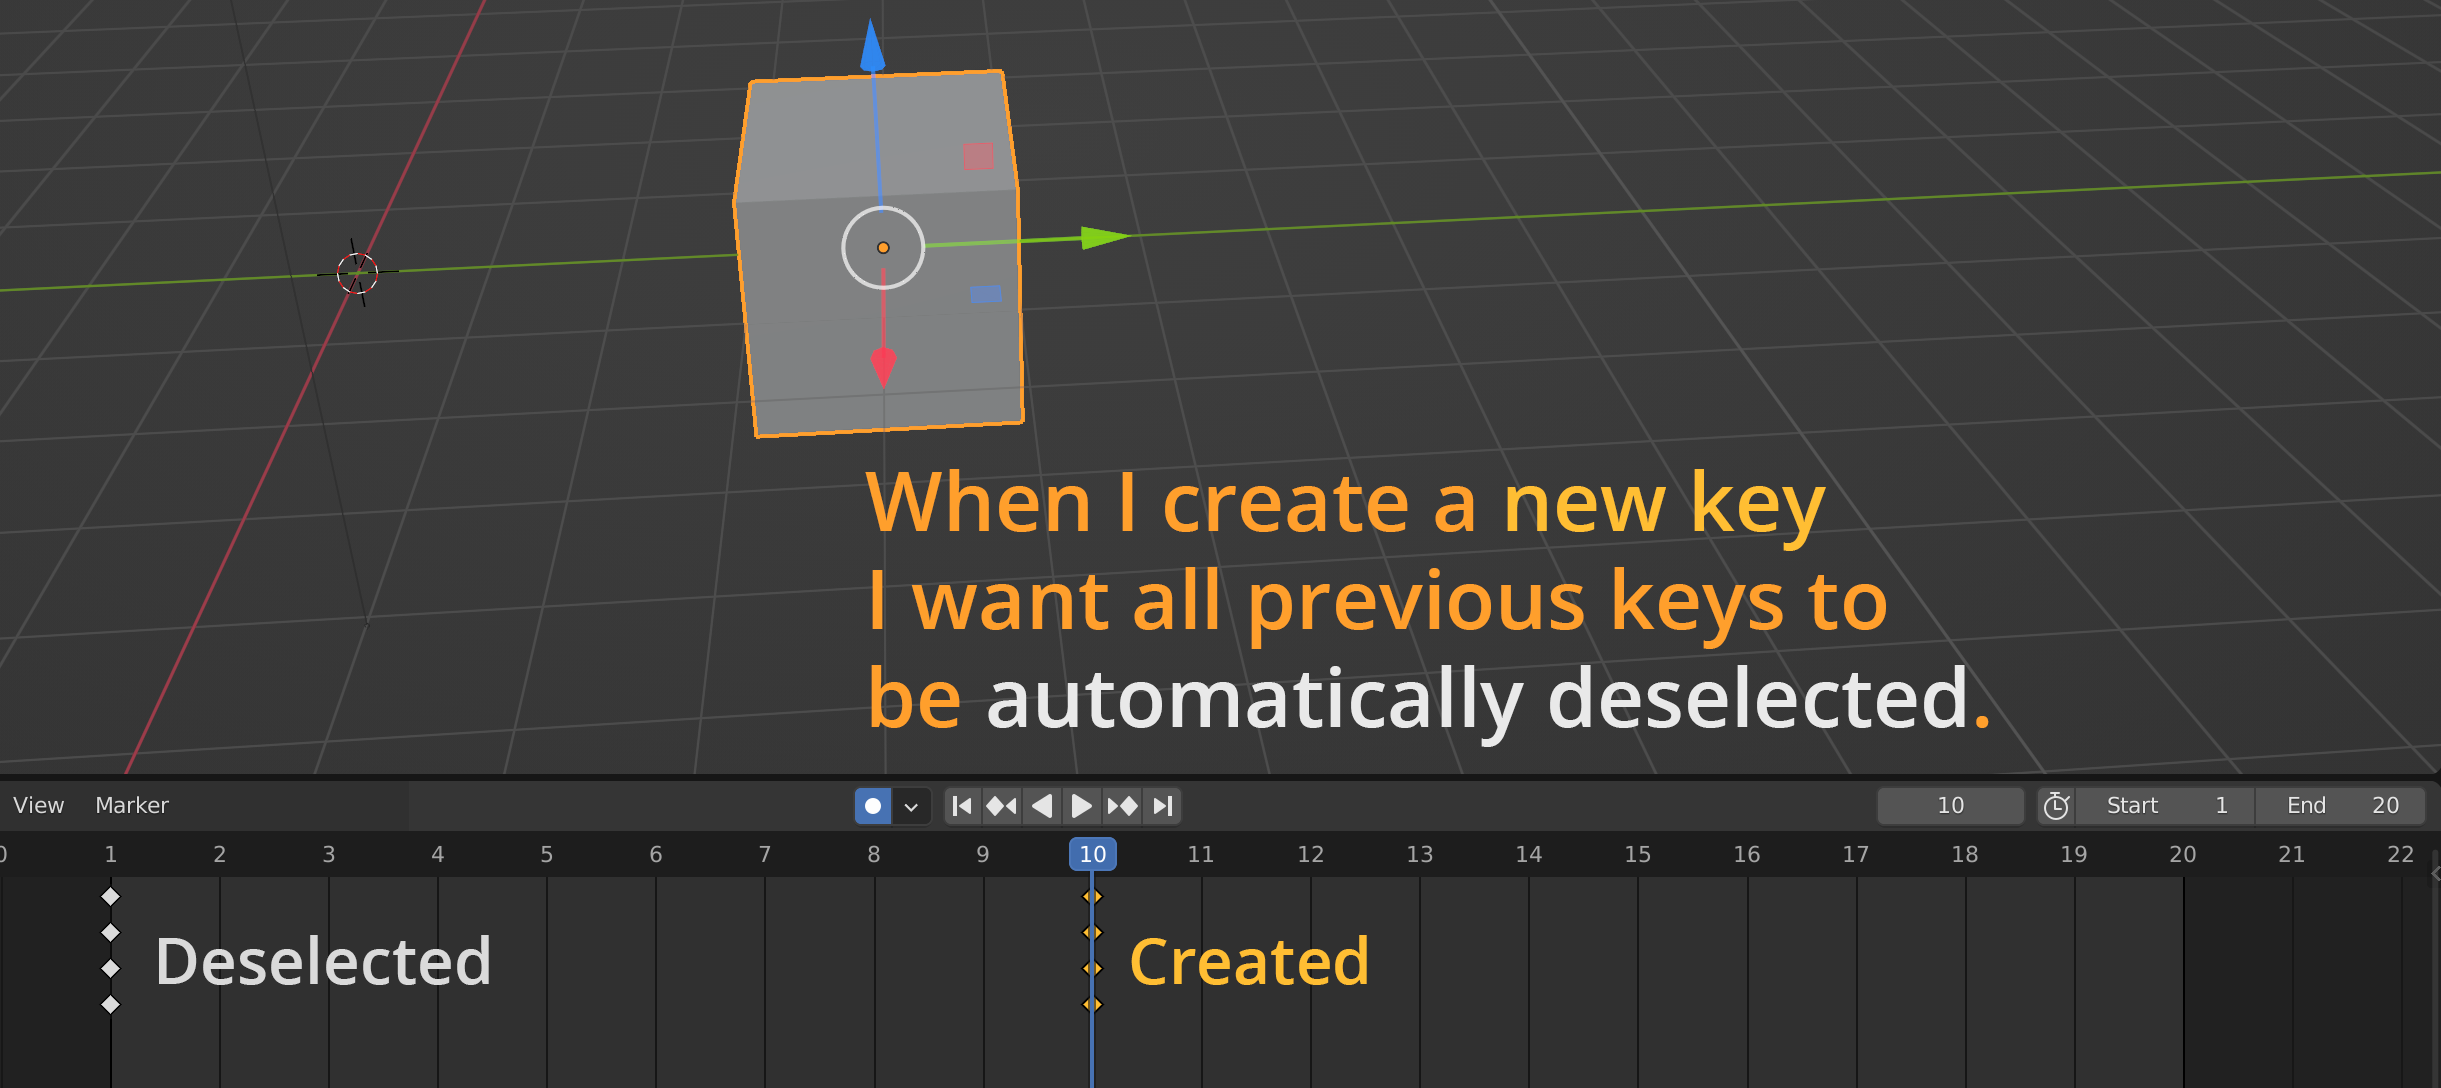Click the current frame field showing 10

click(x=1950, y=806)
